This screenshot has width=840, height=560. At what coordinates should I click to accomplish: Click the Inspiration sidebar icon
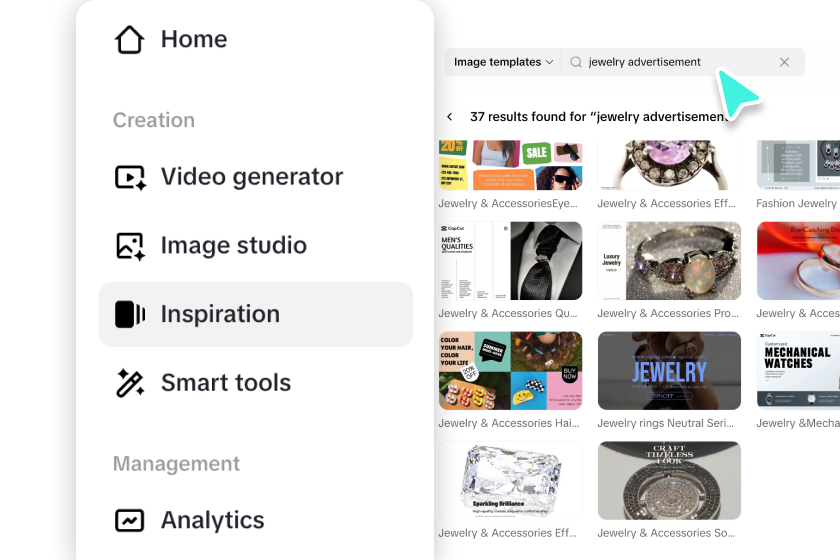(130, 314)
